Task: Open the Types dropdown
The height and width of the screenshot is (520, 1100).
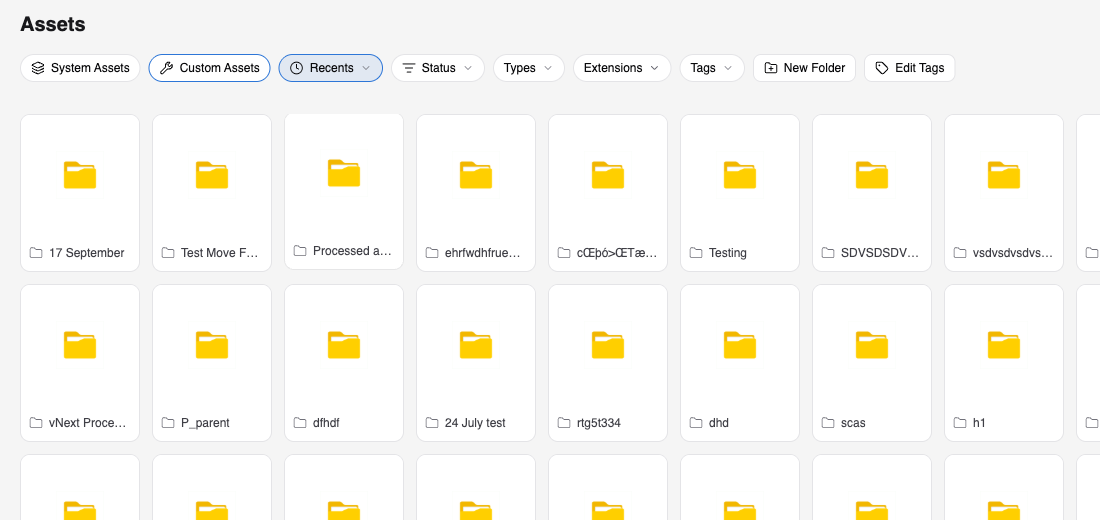Action: [529, 68]
